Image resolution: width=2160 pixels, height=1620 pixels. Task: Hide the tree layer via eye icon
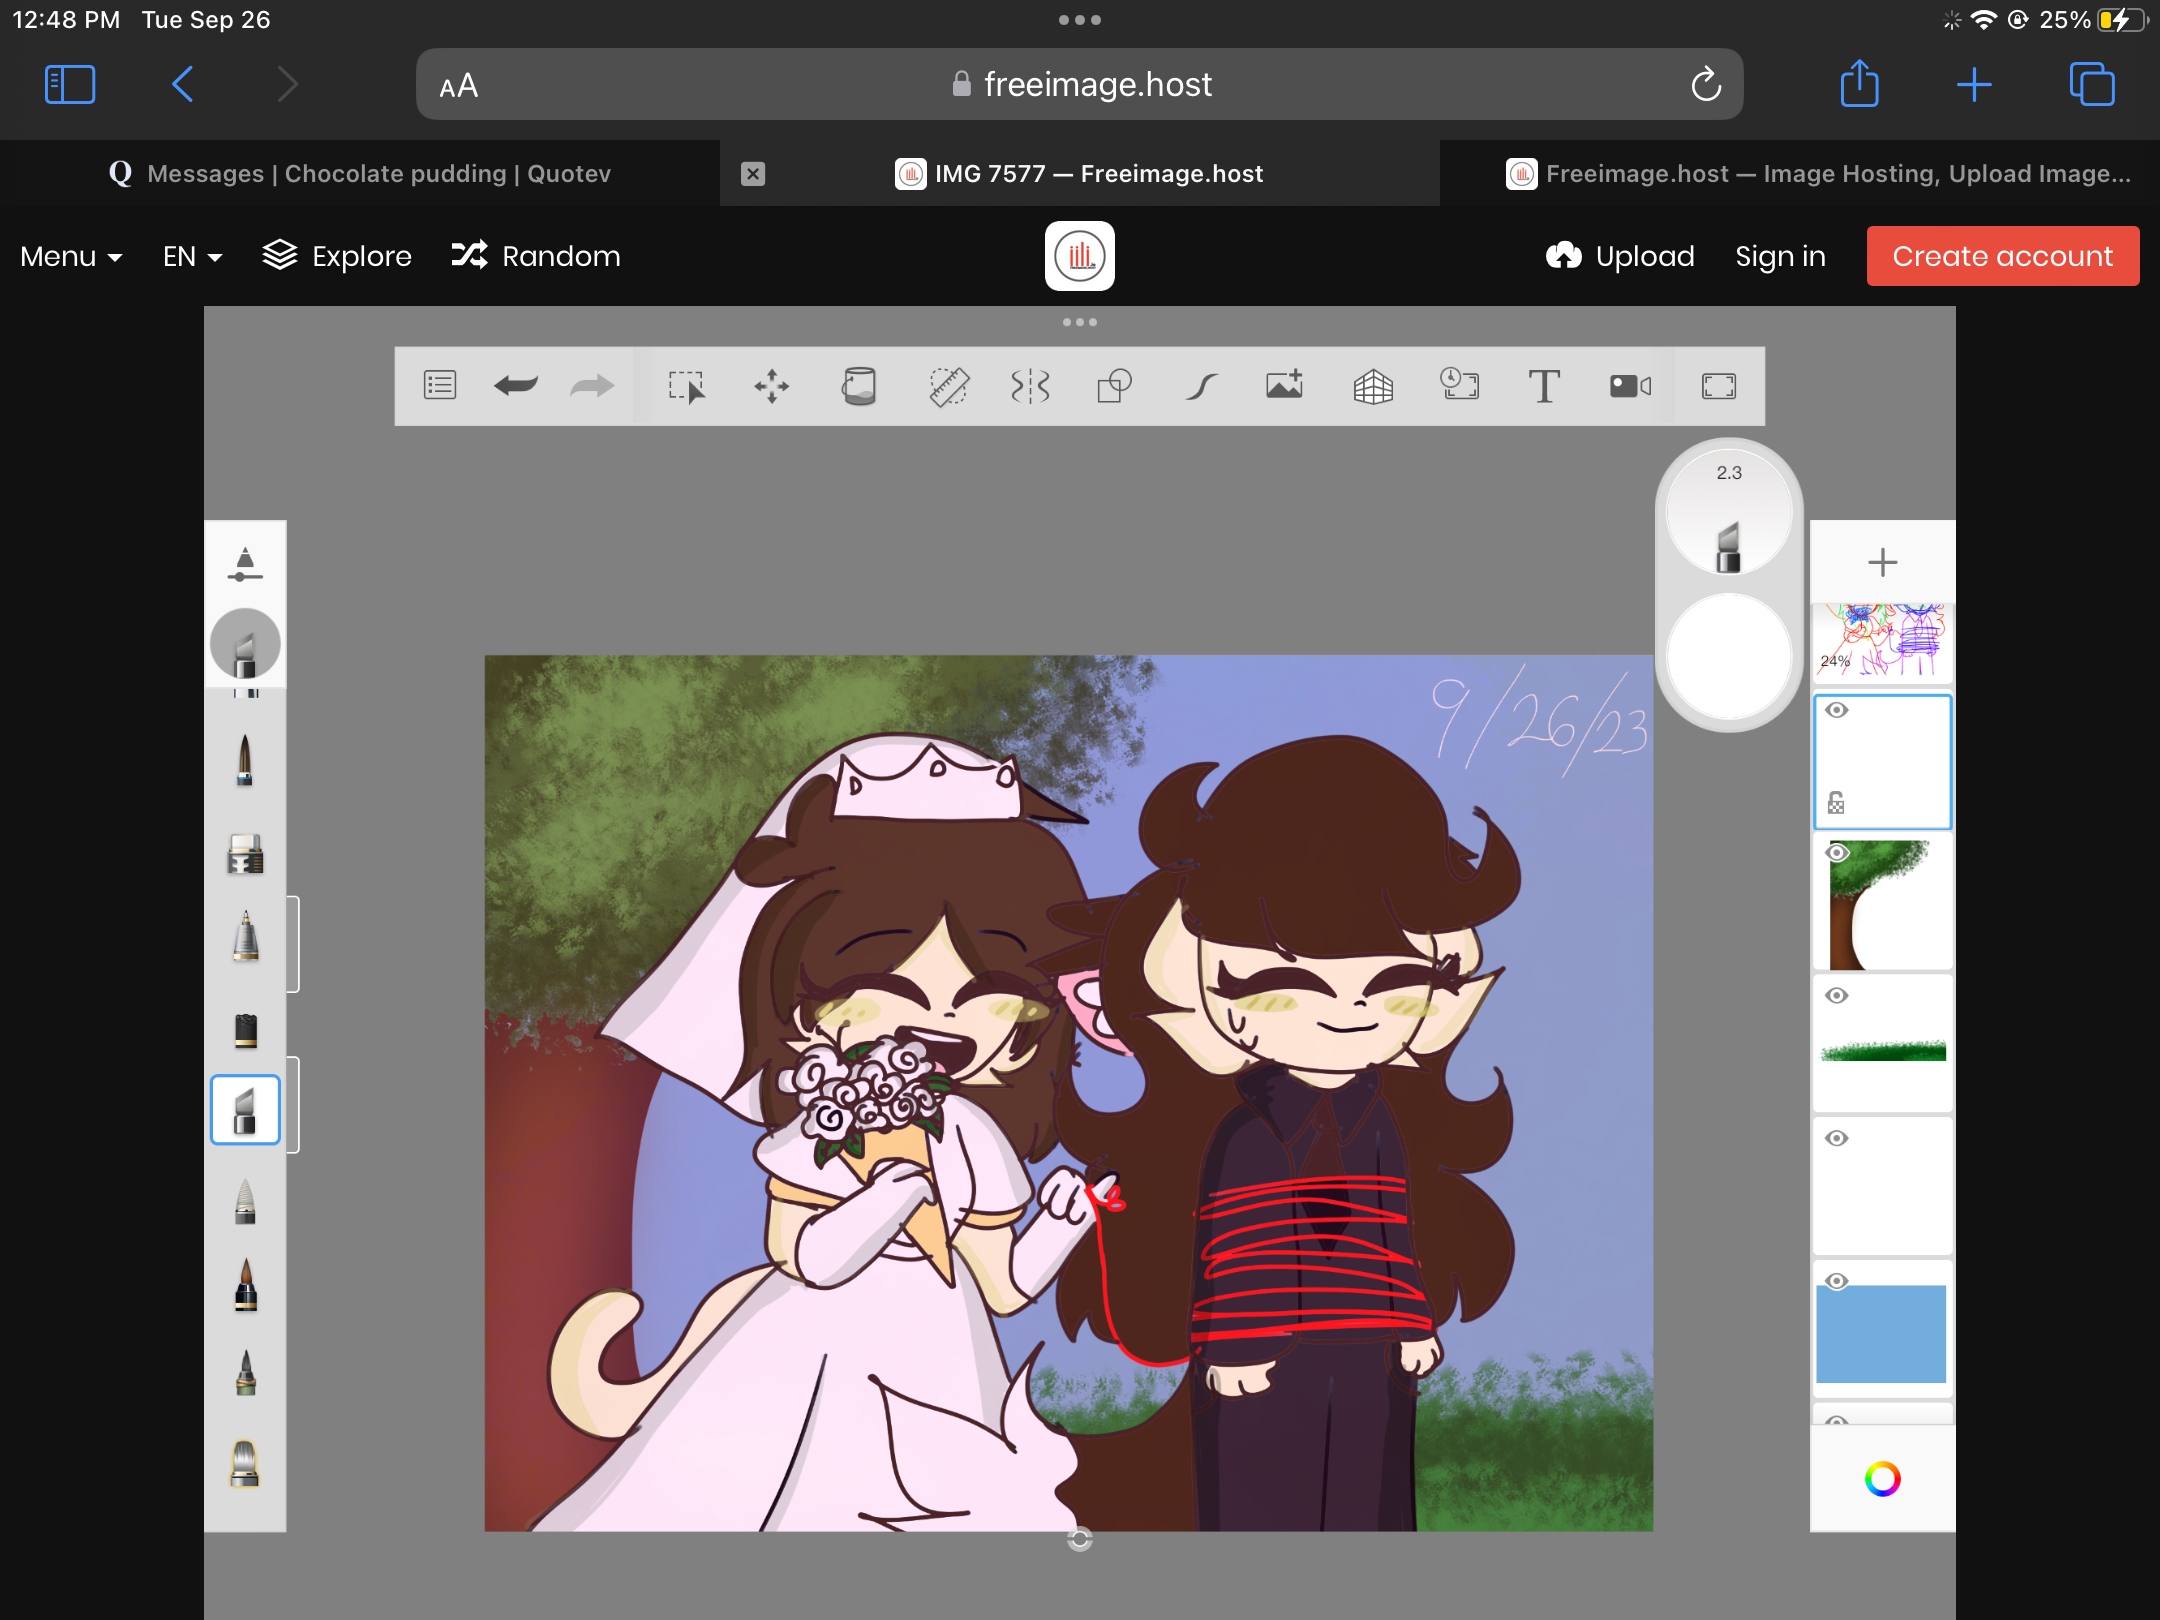point(1837,853)
